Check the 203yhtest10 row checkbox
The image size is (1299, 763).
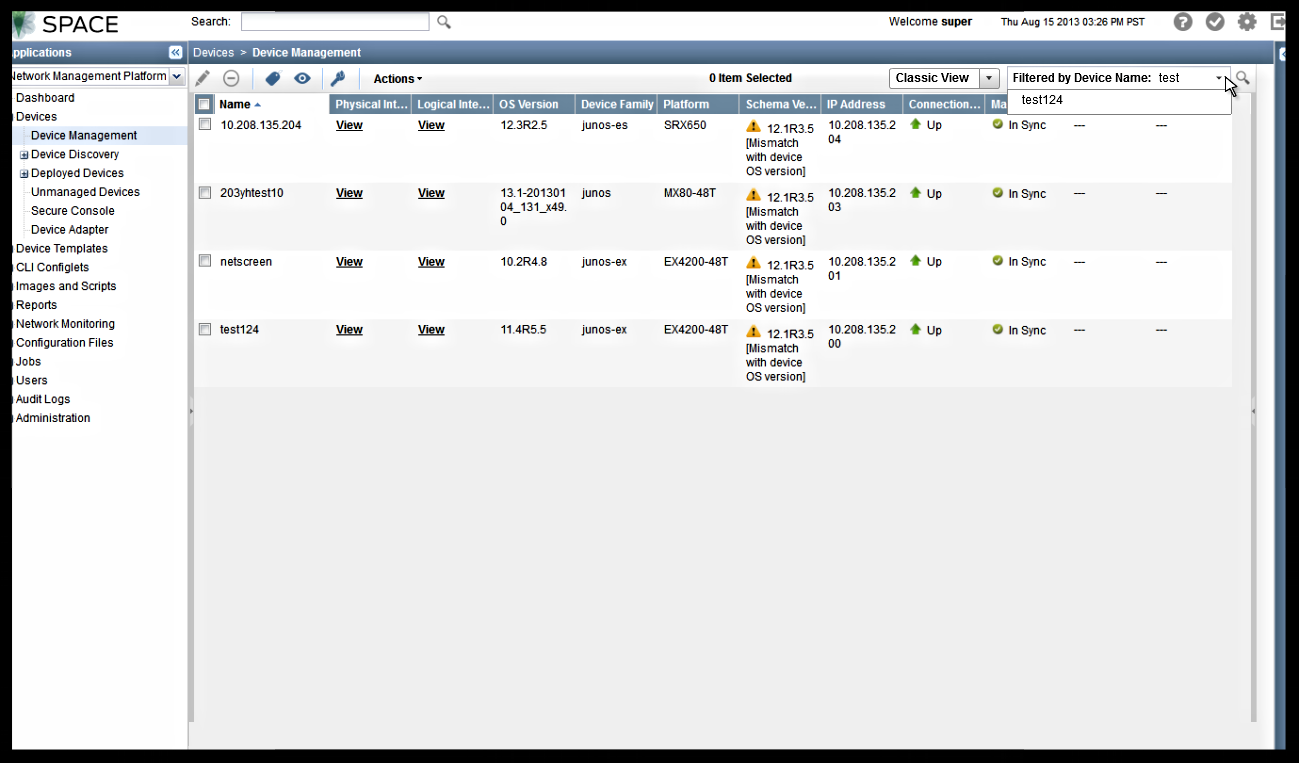tap(204, 192)
